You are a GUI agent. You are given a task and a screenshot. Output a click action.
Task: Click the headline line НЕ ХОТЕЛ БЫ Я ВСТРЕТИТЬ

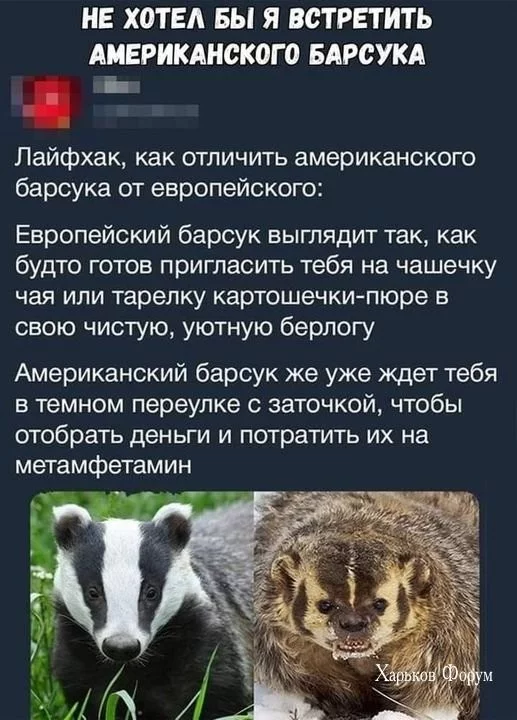258,19
